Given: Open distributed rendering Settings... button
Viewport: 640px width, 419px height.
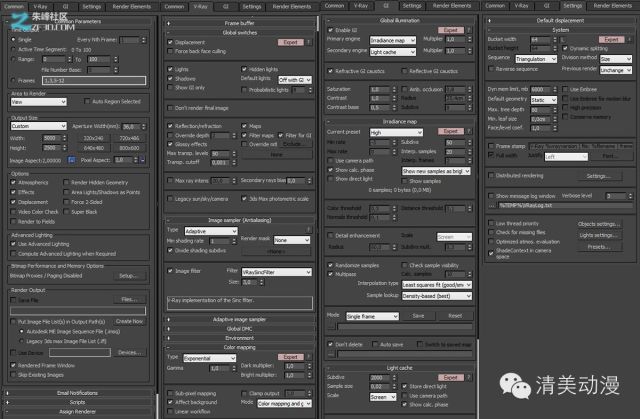Looking at the screenshot, I should (x=599, y=176).
